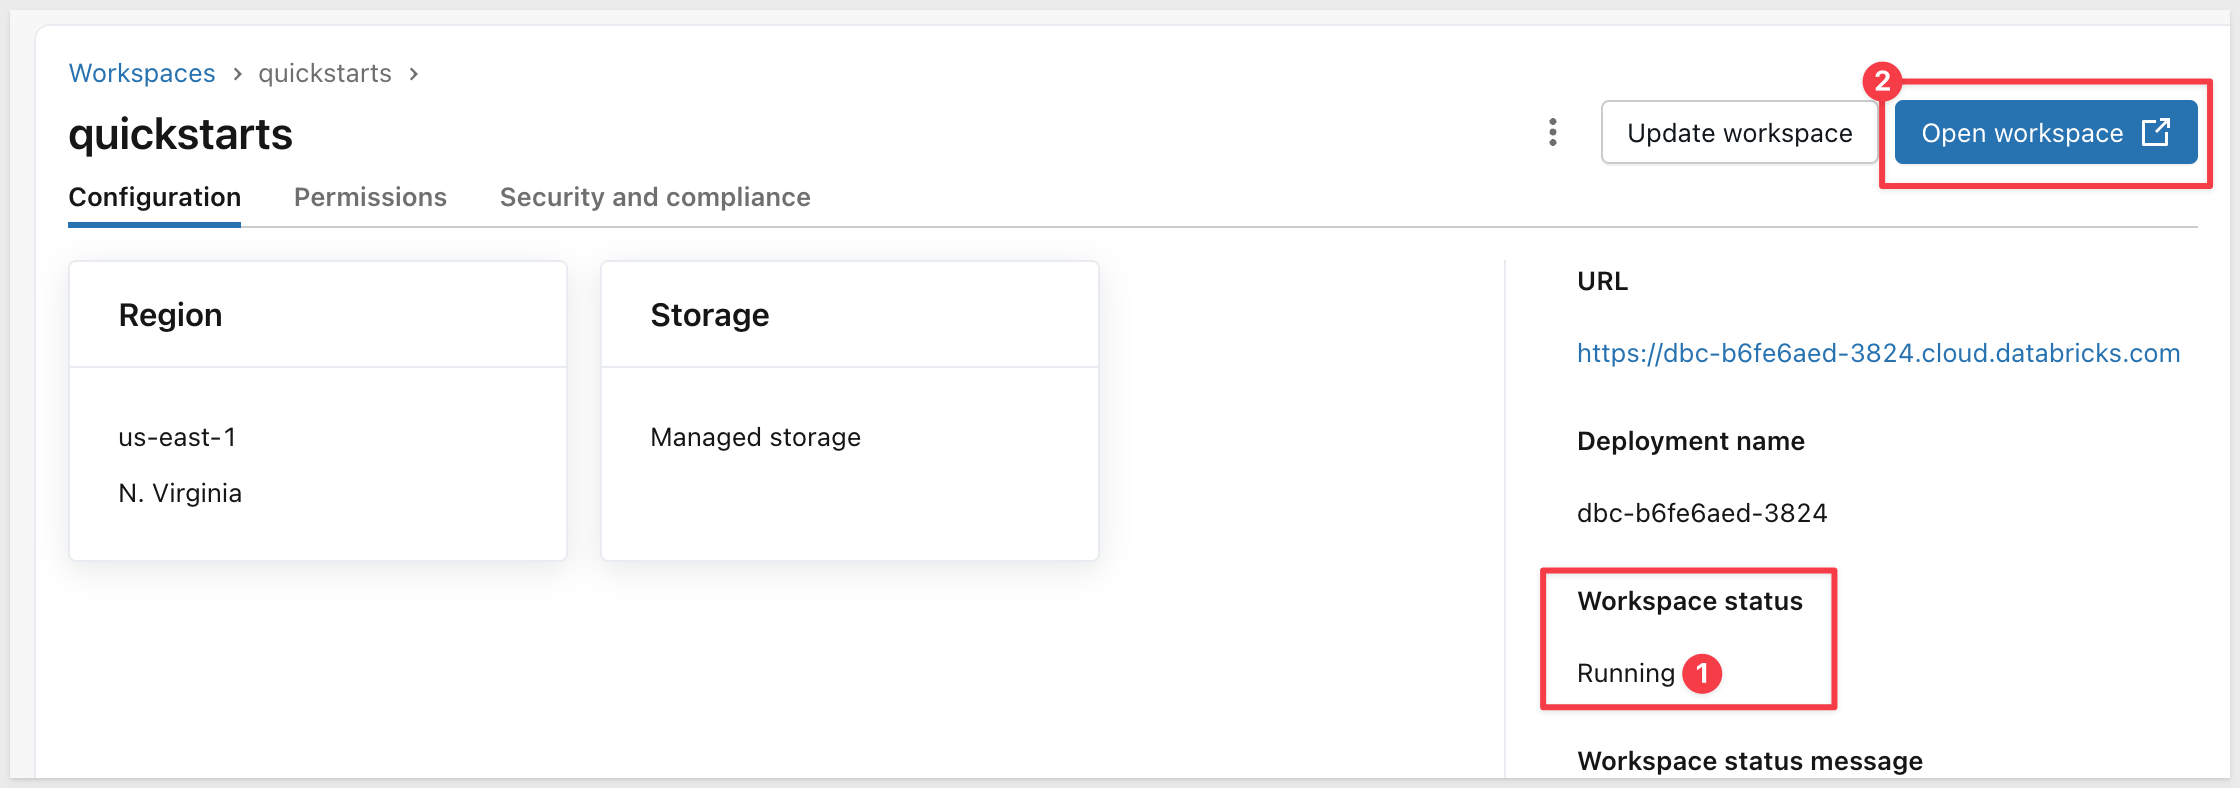Click the red annotation badge numbered 2
This screenshot has height=788, width=2240.
1882,80
